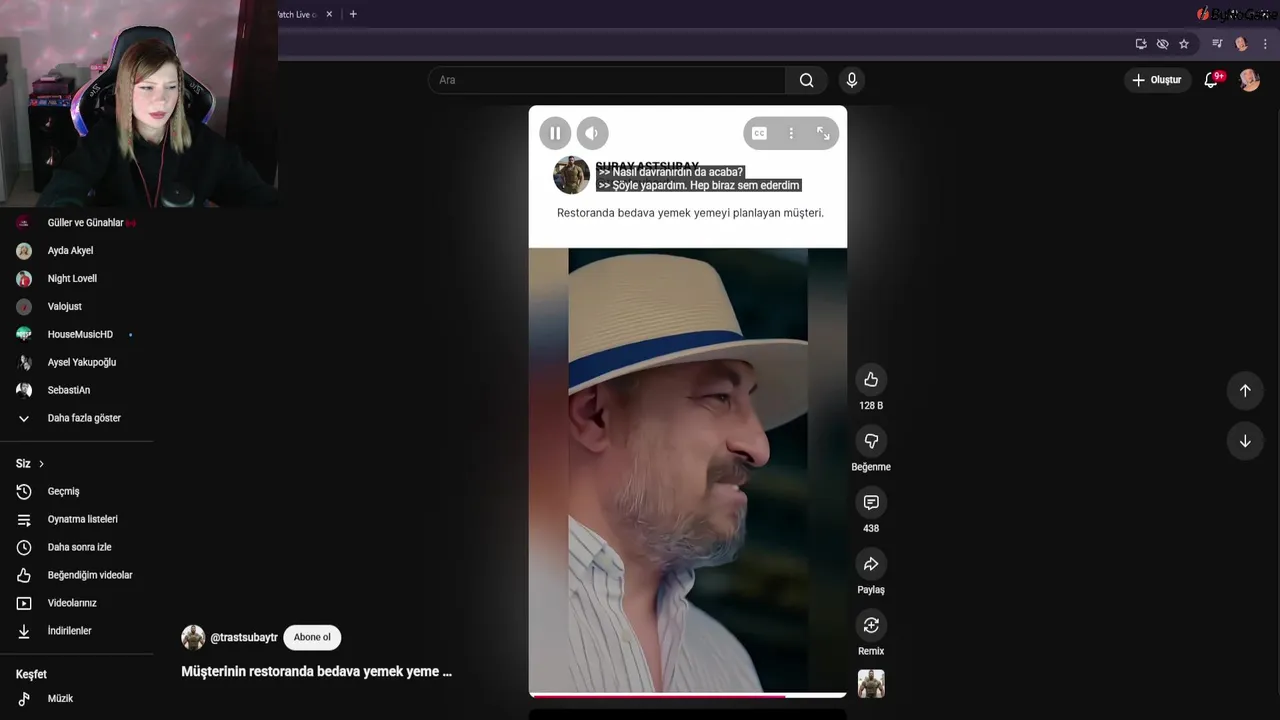Image resolution: width=1280 pixels, height=720 pixels.
Task: Subscribe with the Abone ol button
Action: pyautogui.click(x=312, y=638)
